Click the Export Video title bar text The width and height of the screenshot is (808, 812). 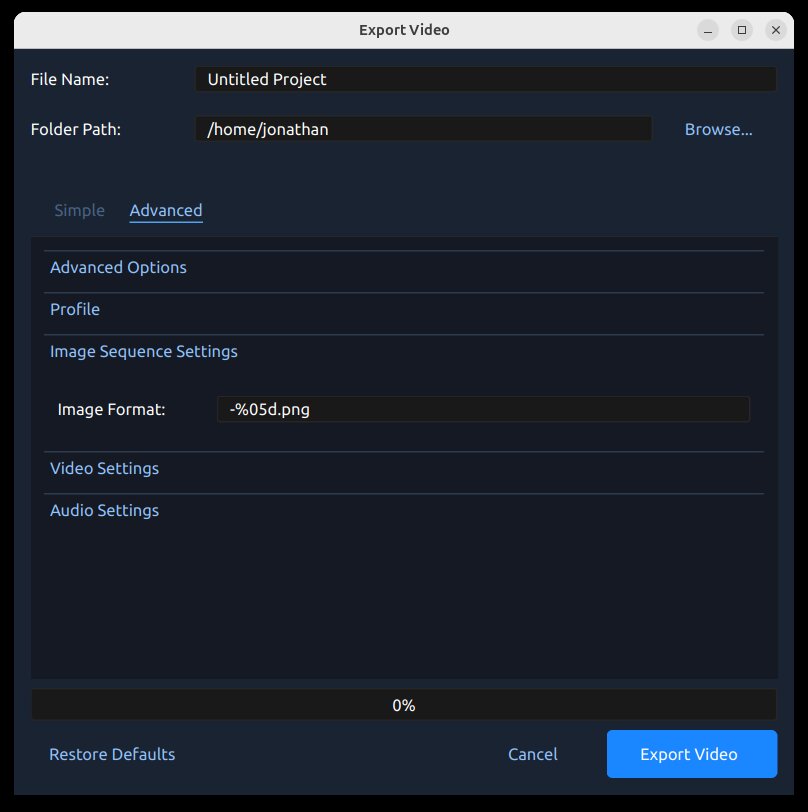click(404, 30)
